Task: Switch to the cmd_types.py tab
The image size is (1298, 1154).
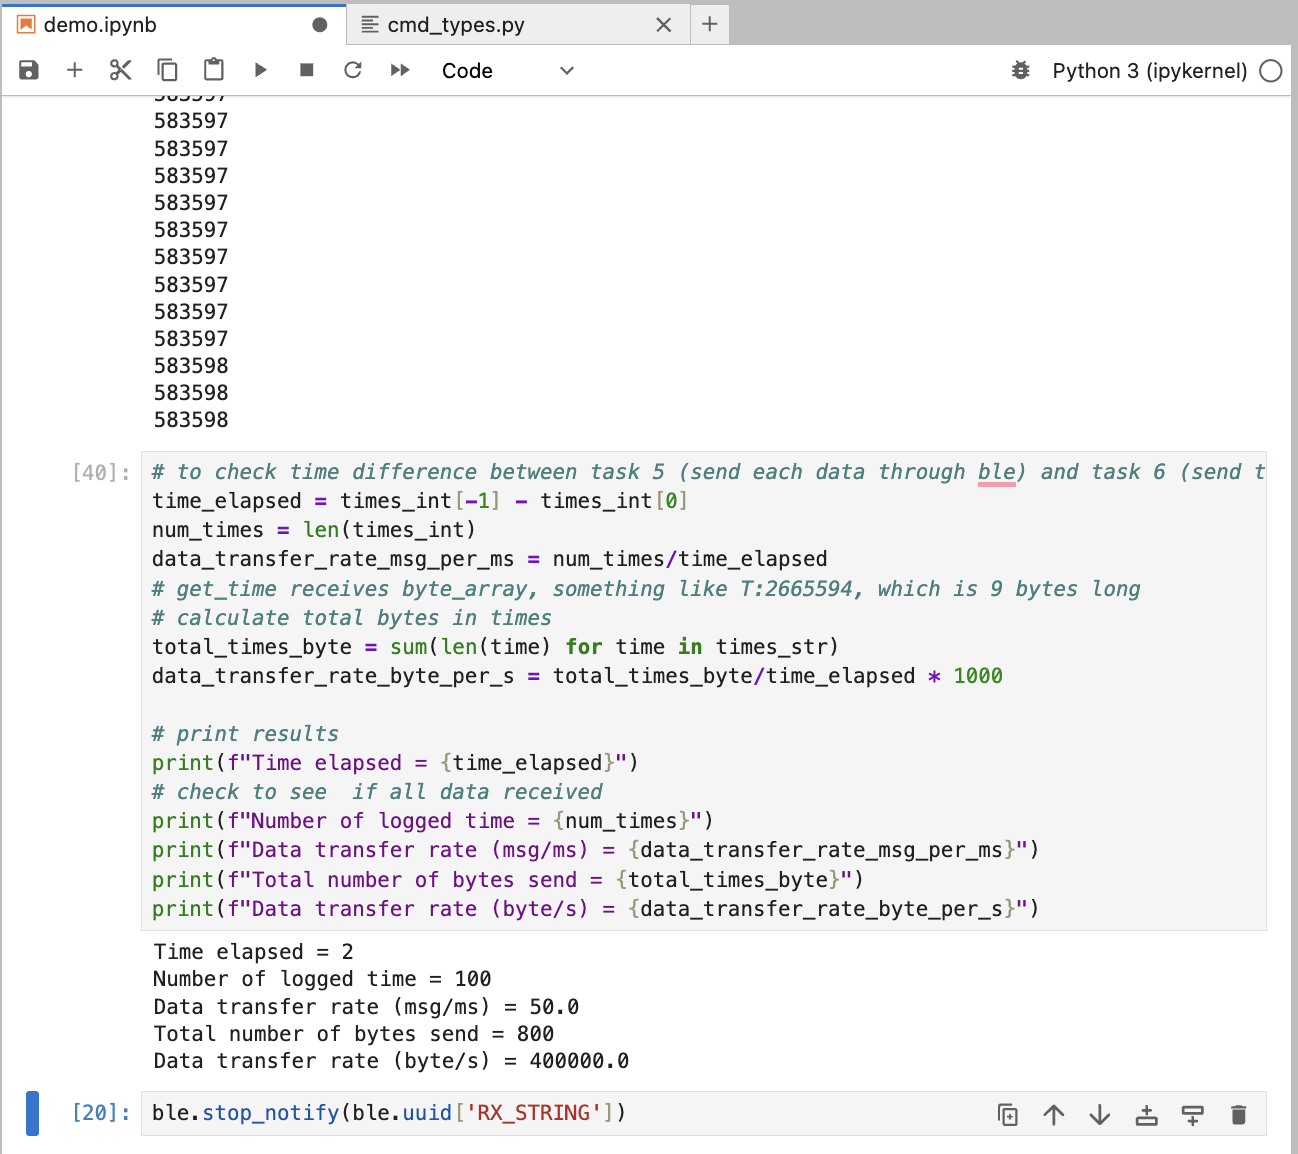Action: click(x=456, y=25)
